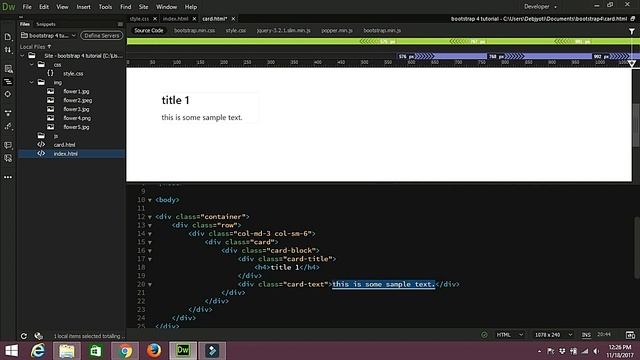Apply comment icon in left toolbar
Image resolution: width=640 pixels, height=360 pixels.
tap(8, 145)
